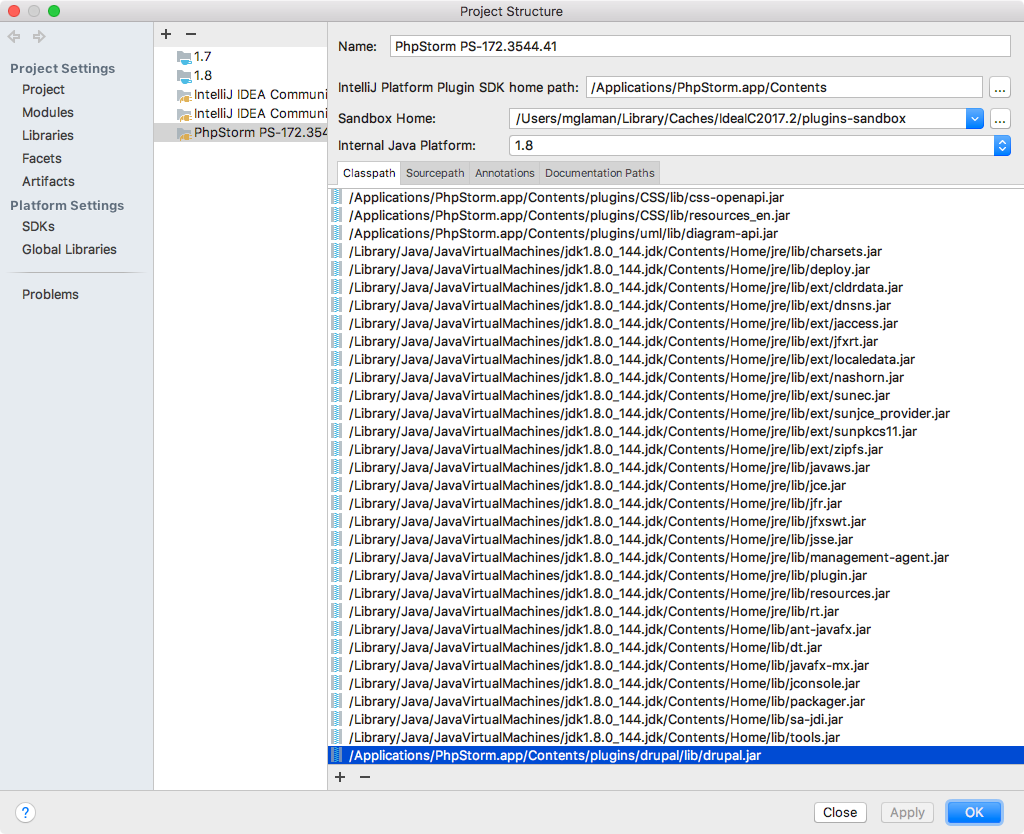Image resolution: width=1024 pixels, height=834 pixels.
Task: Open the Problems section
Action: 50,294
